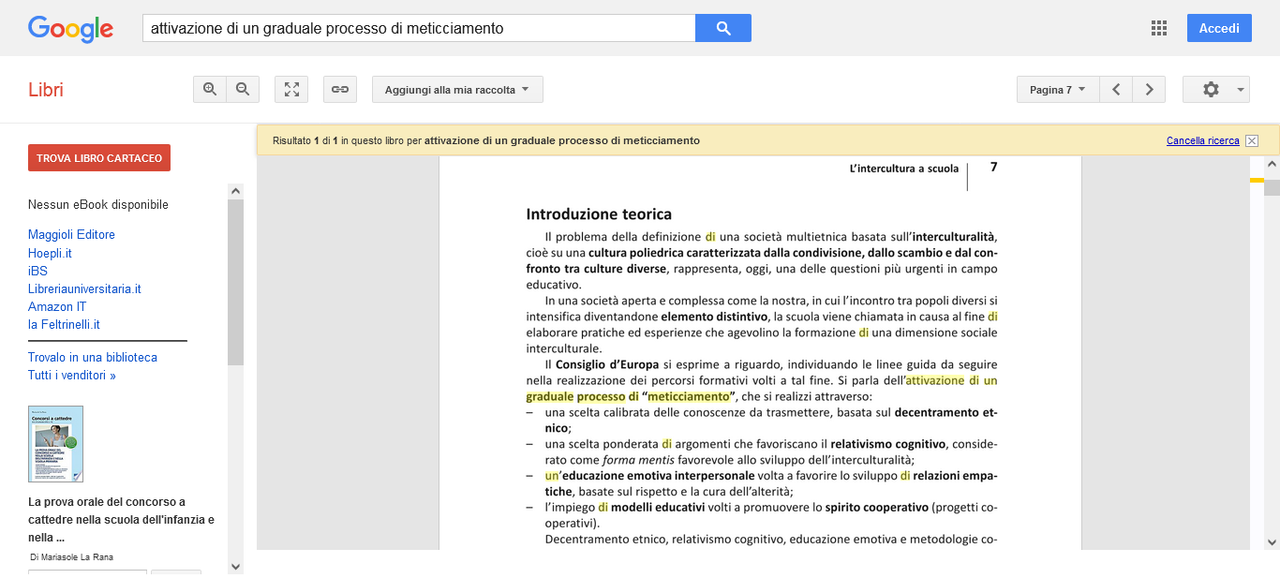Image resolution: width=1280 pixels, height=576 pixels.
Task: Focus the search query input field
Action: pos(419,28)
